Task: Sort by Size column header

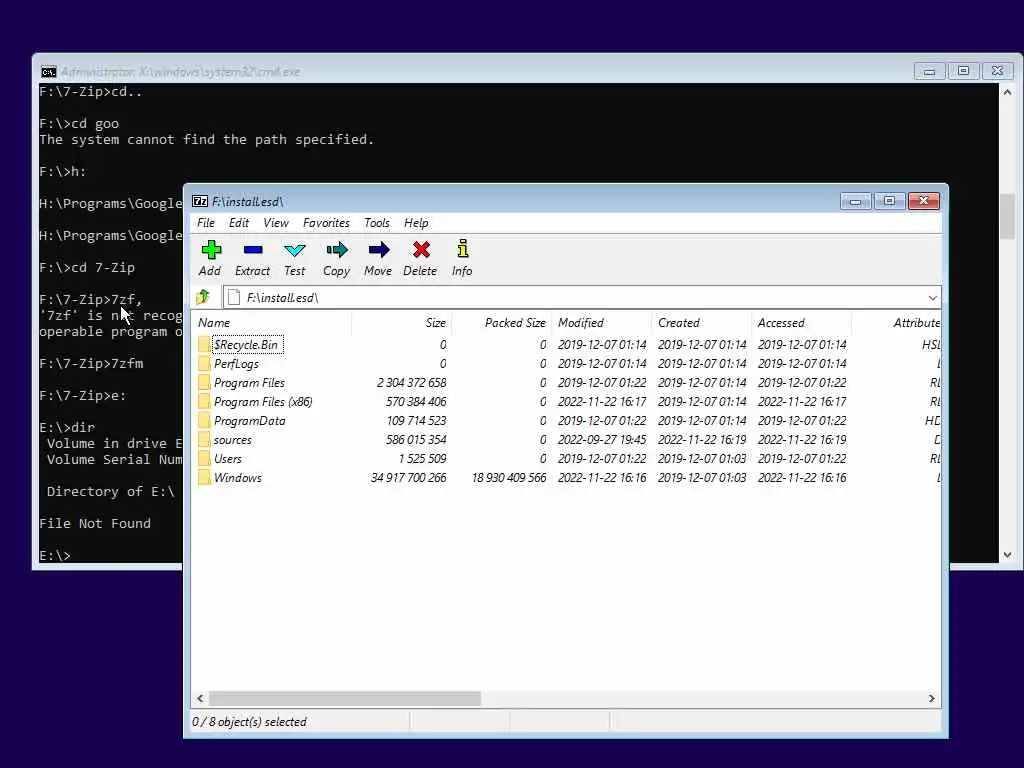Action: pyautogui.click(x=402, y=323)
